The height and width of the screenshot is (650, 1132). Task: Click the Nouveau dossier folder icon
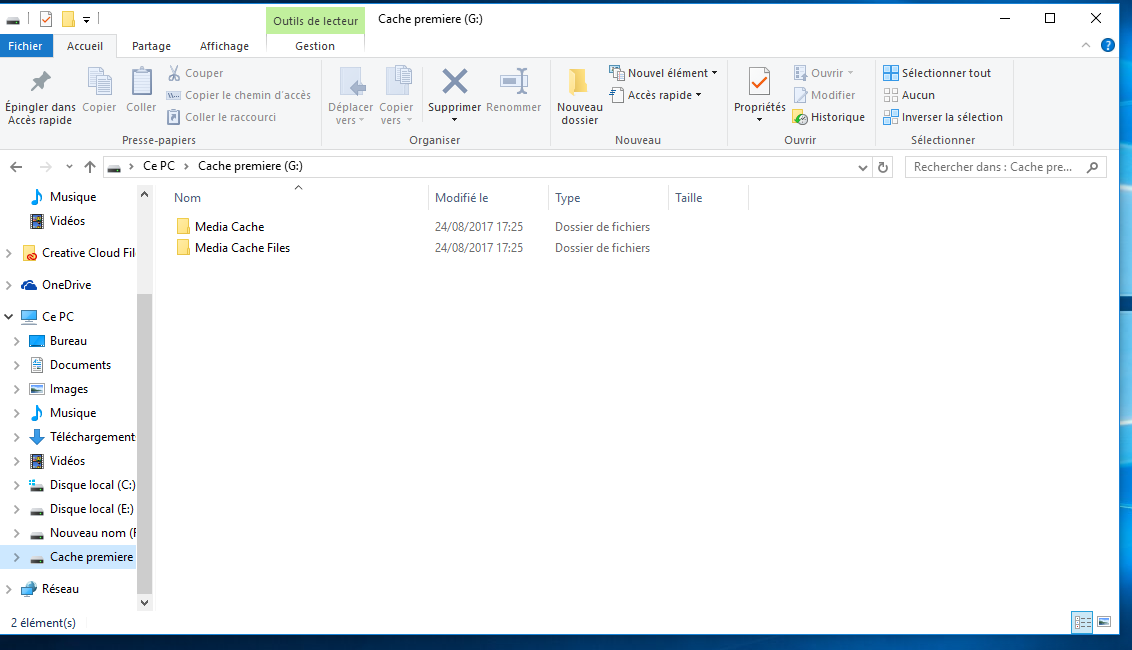point(578,82)
